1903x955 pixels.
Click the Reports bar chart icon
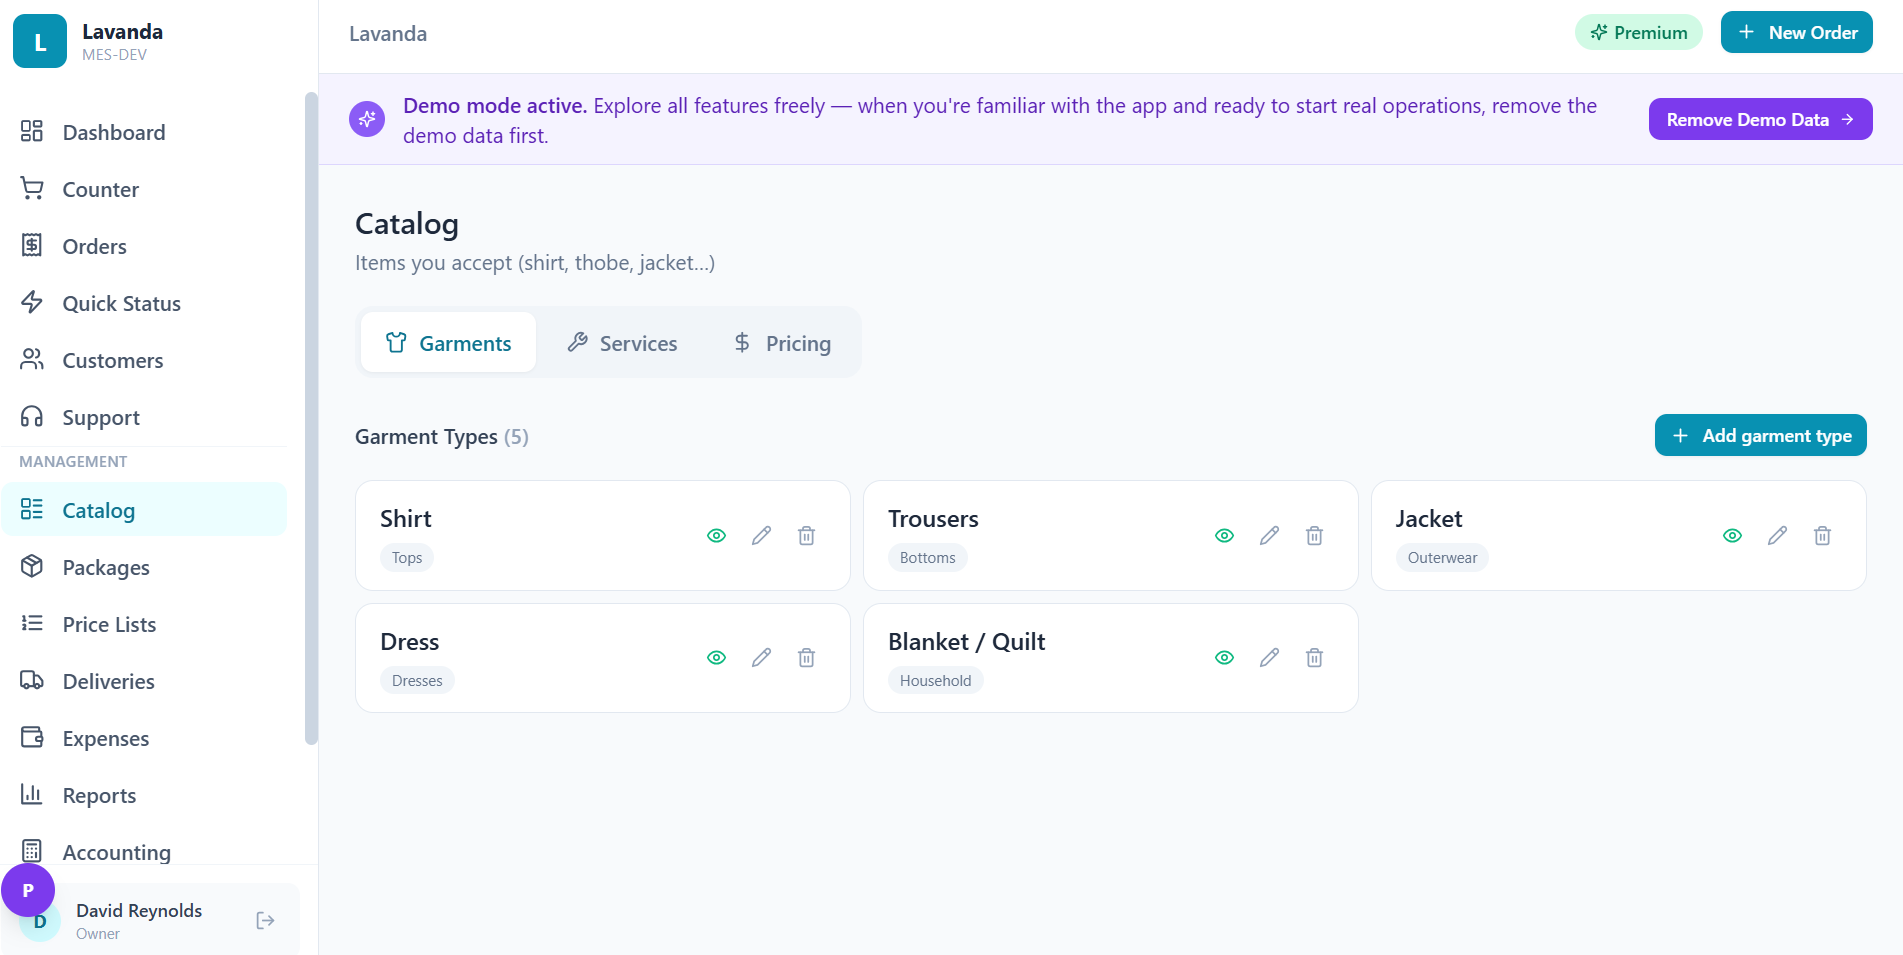[32, 794]
